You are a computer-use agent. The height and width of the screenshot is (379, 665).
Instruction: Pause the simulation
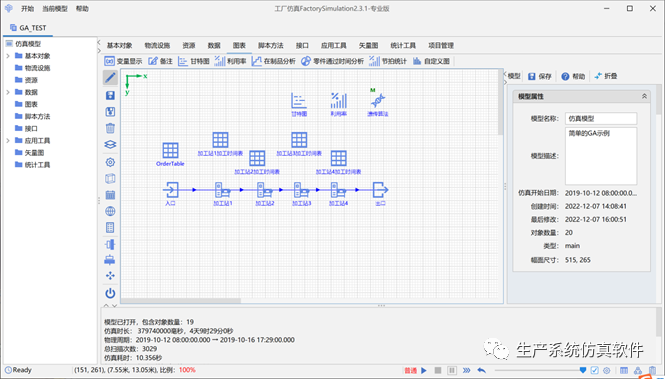[x=452, y=371]
